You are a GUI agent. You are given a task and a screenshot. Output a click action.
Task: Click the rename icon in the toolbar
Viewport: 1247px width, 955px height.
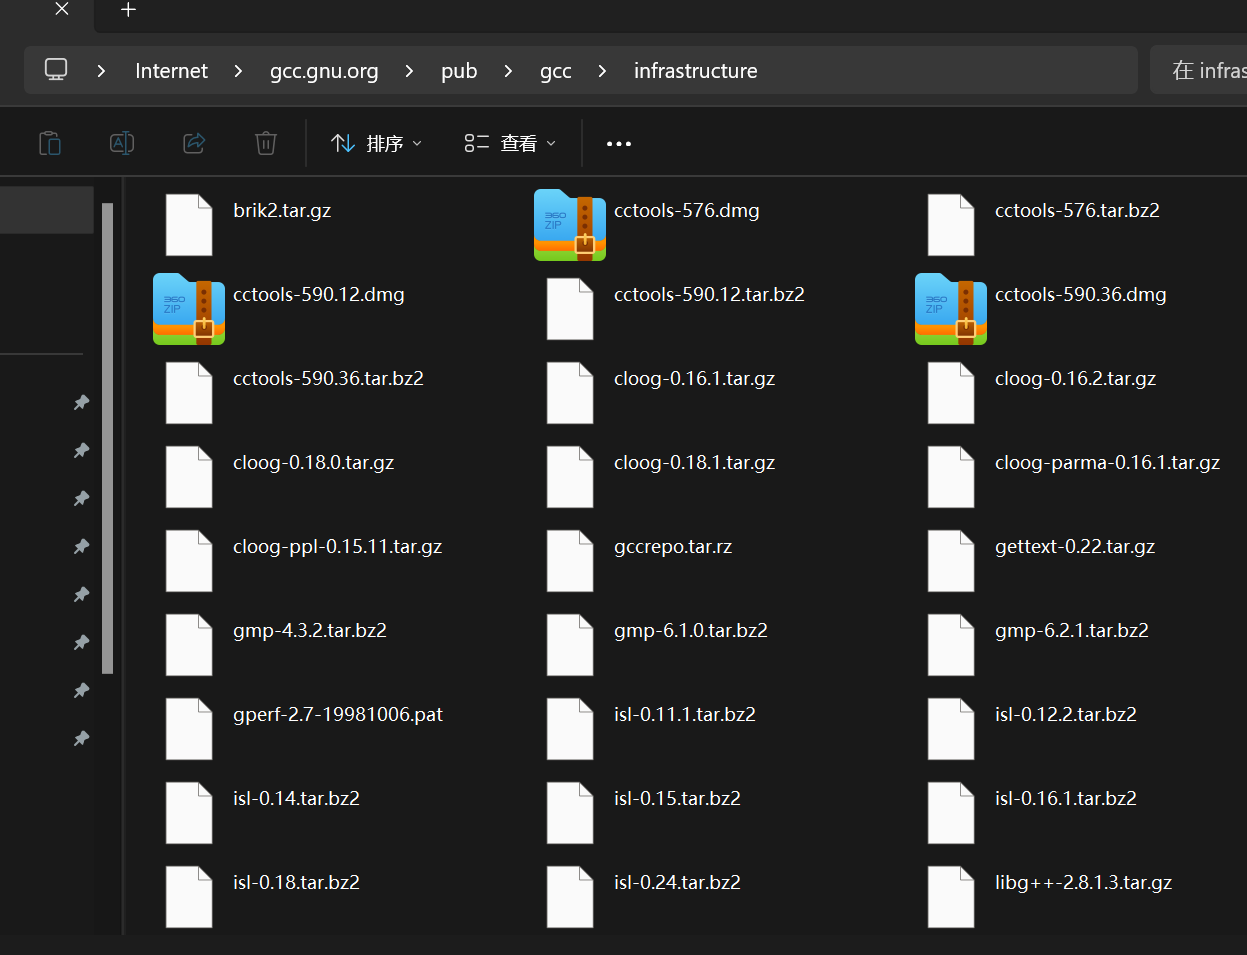point(122,143)
